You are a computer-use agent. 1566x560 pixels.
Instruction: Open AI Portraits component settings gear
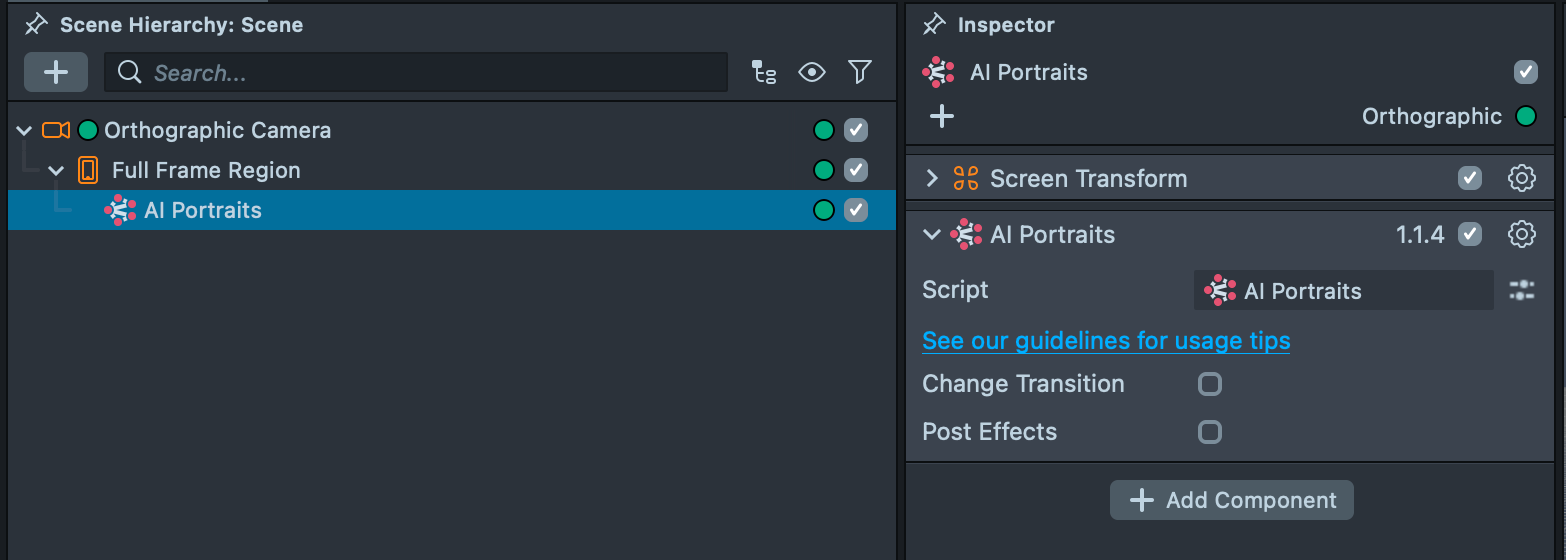pyautogui.click(x=1521, y=235)
